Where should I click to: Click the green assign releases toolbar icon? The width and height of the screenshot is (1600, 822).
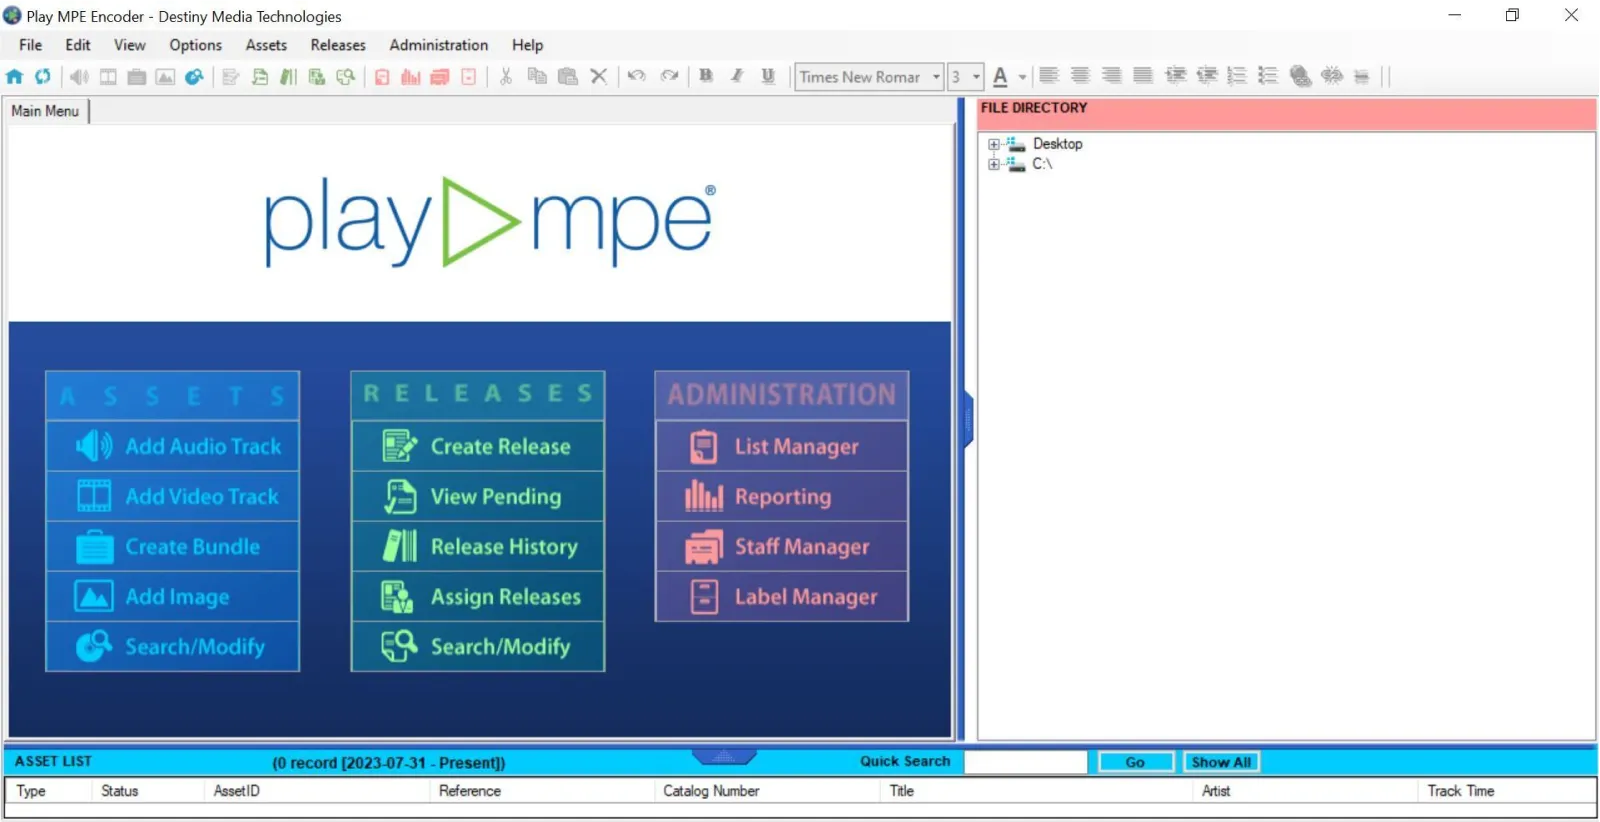pyautogui.click(x=316, y=76)
